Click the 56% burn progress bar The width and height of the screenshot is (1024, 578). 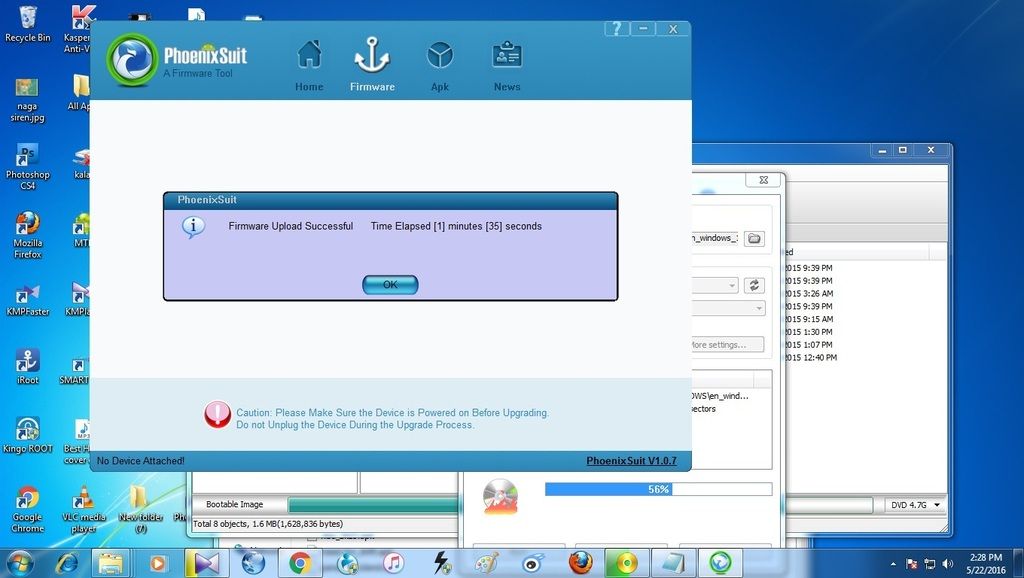(x=658, y=489)
